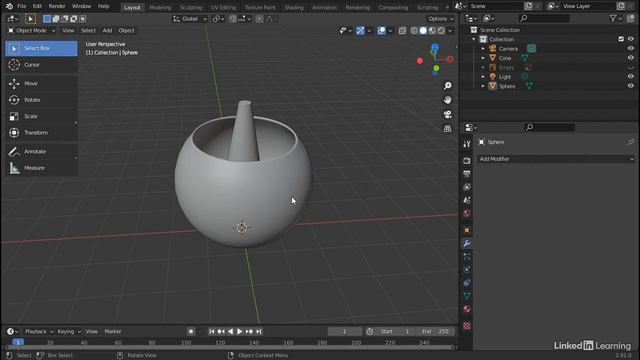Screen dimensions: 640x360
Task: Toggle viewport overlays button
Action: pos(381,31)
